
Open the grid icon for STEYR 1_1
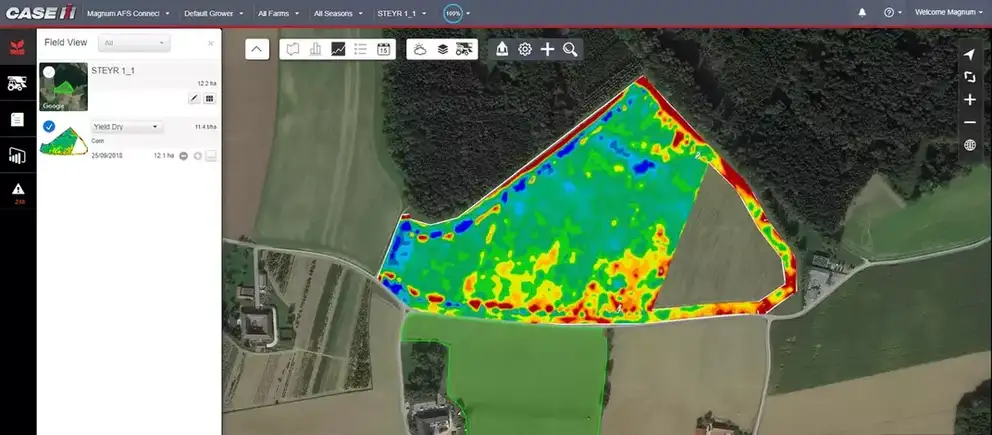(x=210, y=99)
